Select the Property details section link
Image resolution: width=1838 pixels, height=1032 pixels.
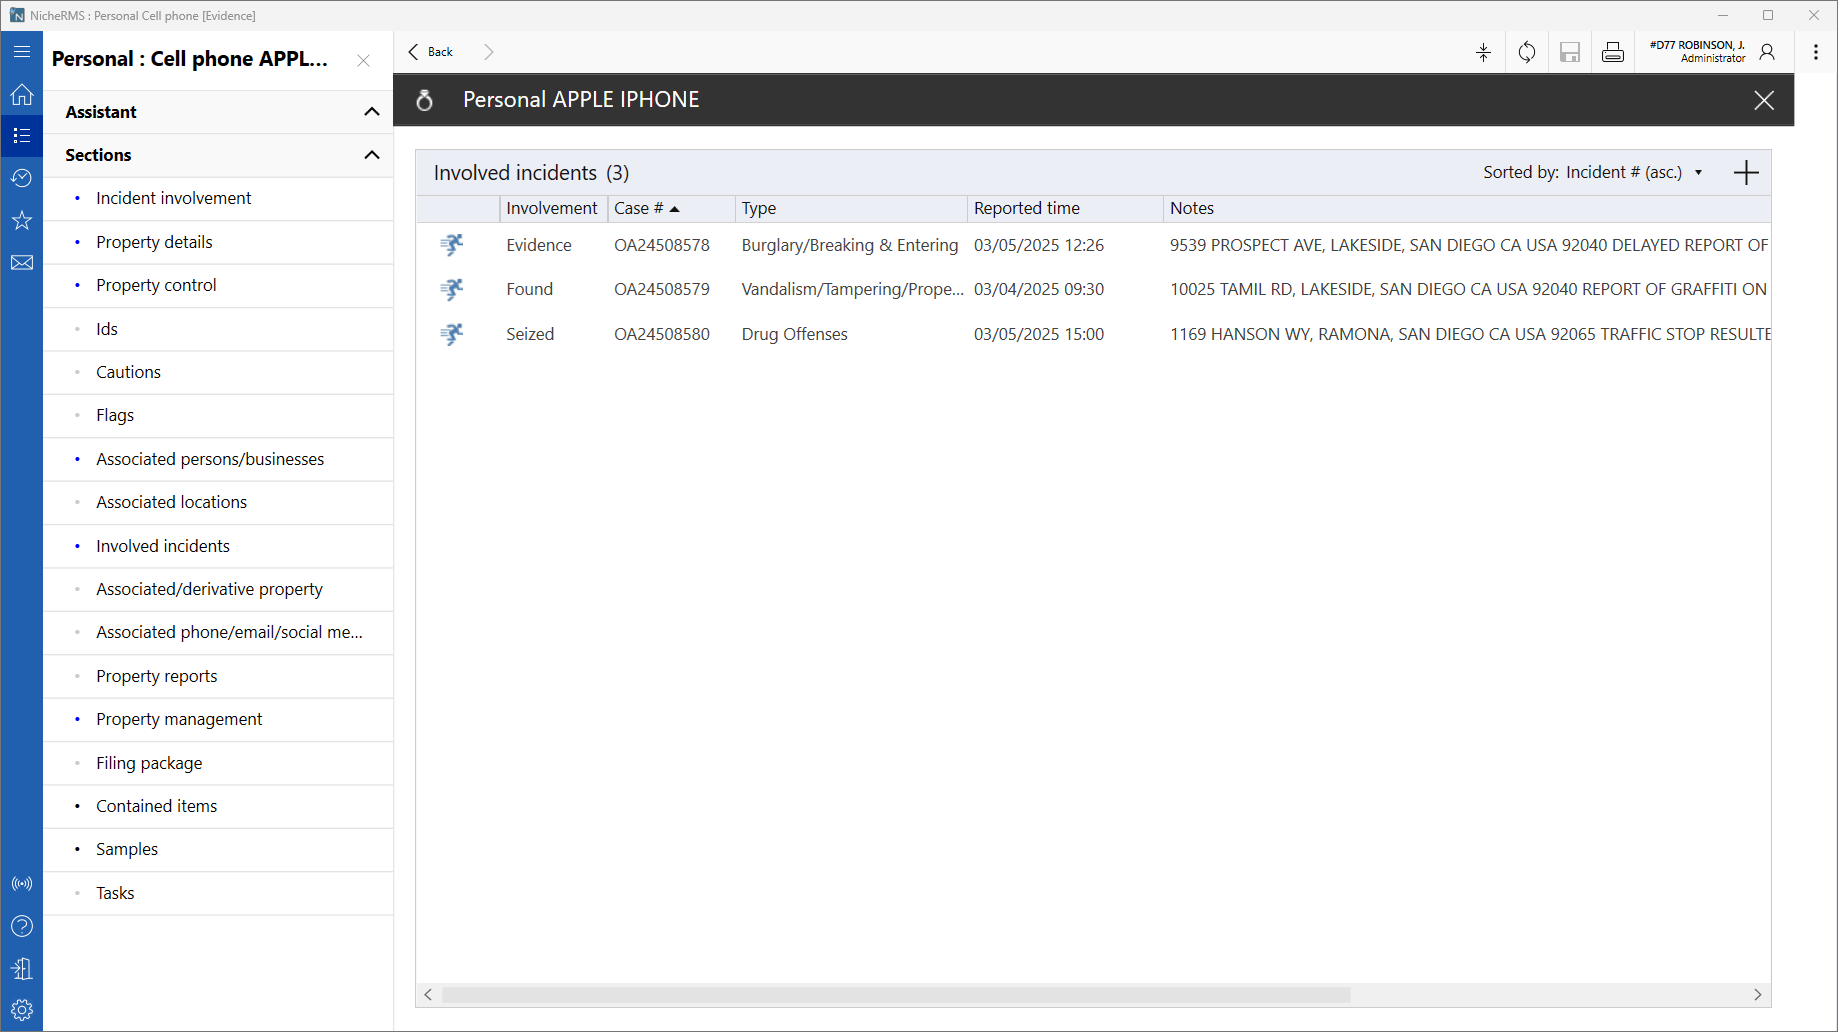[154, 242]
